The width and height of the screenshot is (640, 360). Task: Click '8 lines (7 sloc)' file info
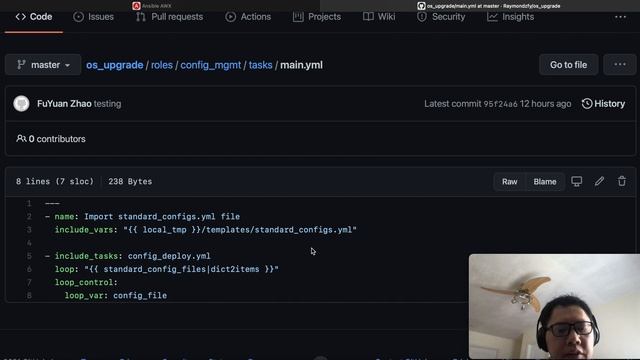pyautogui.click(x=55, y=182)
